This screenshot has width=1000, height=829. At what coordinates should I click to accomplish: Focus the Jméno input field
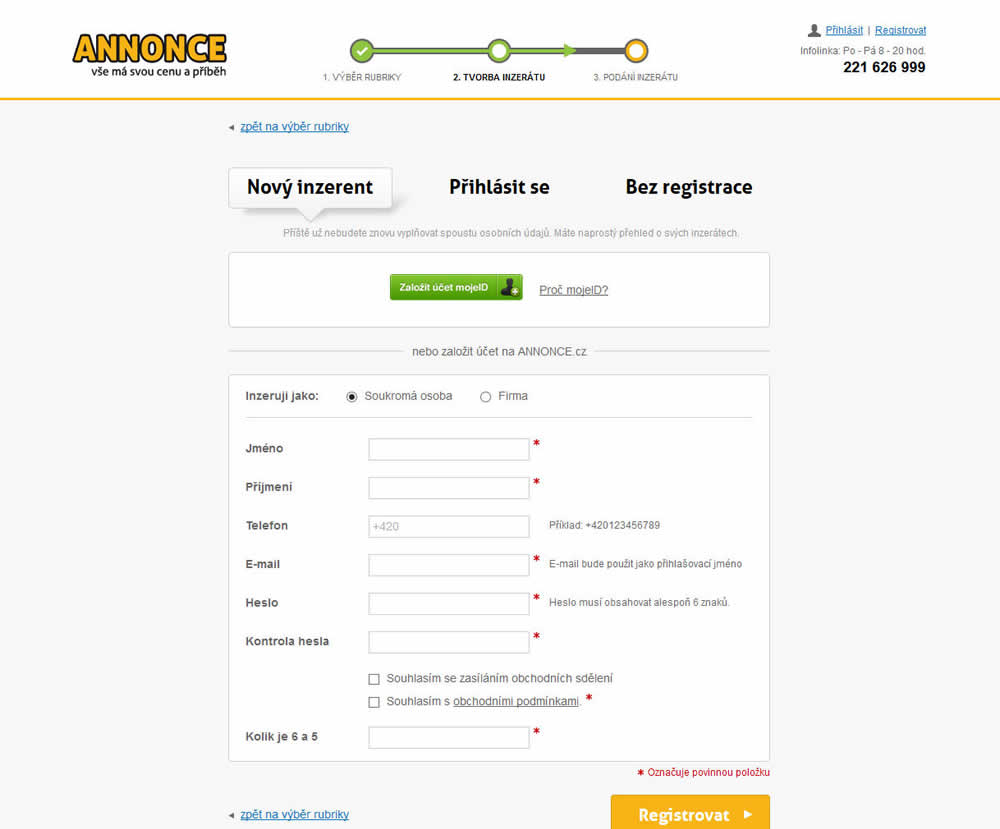click(x=449, y=449)
